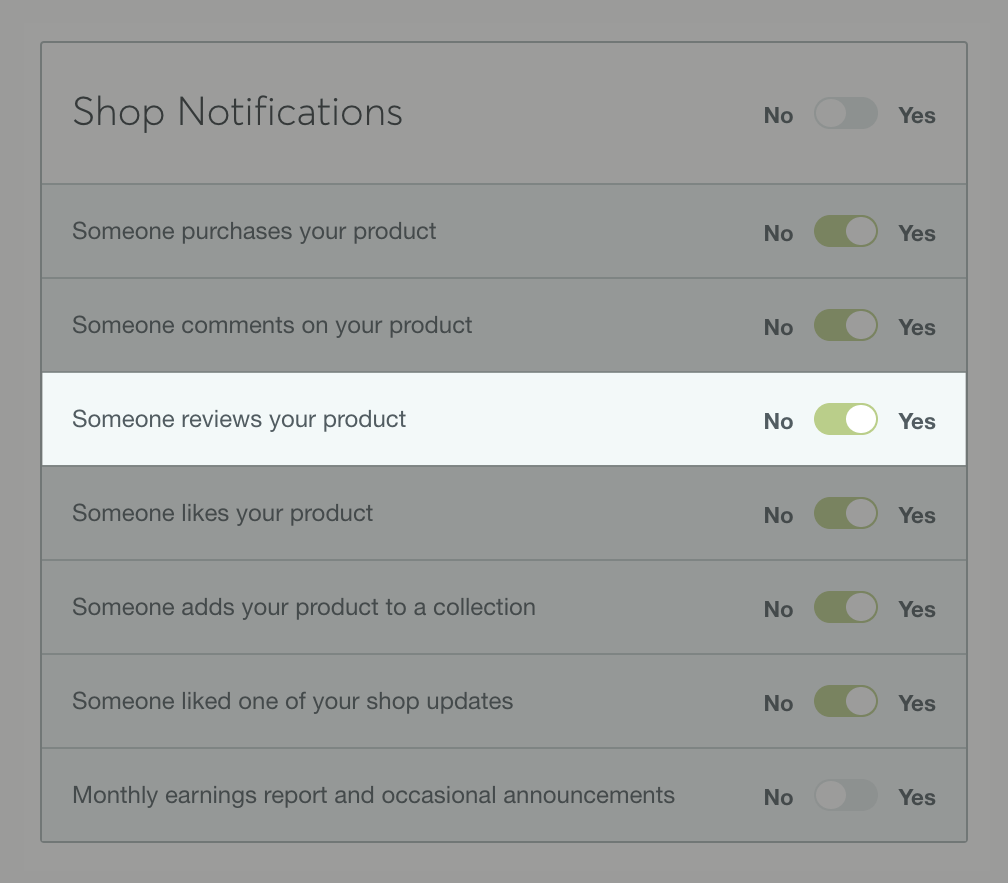Toggle off 'Someone reviews your product' notifications
This screenshot has width=1008, height=883.
[x=845, y=419]
